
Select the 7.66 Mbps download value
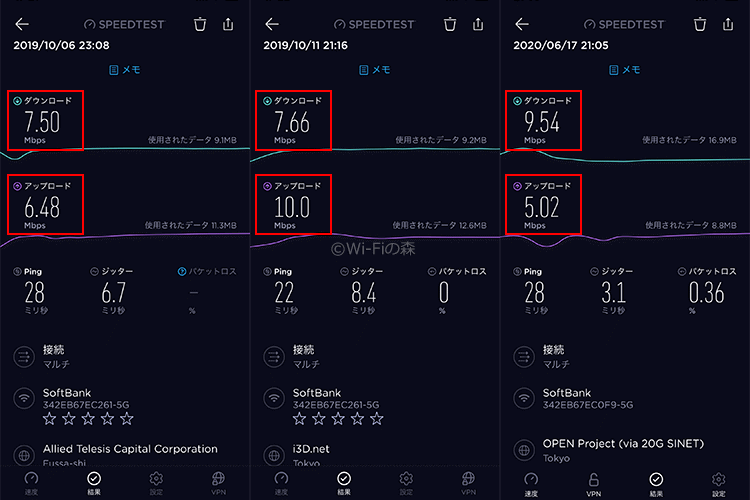point(293,120)
